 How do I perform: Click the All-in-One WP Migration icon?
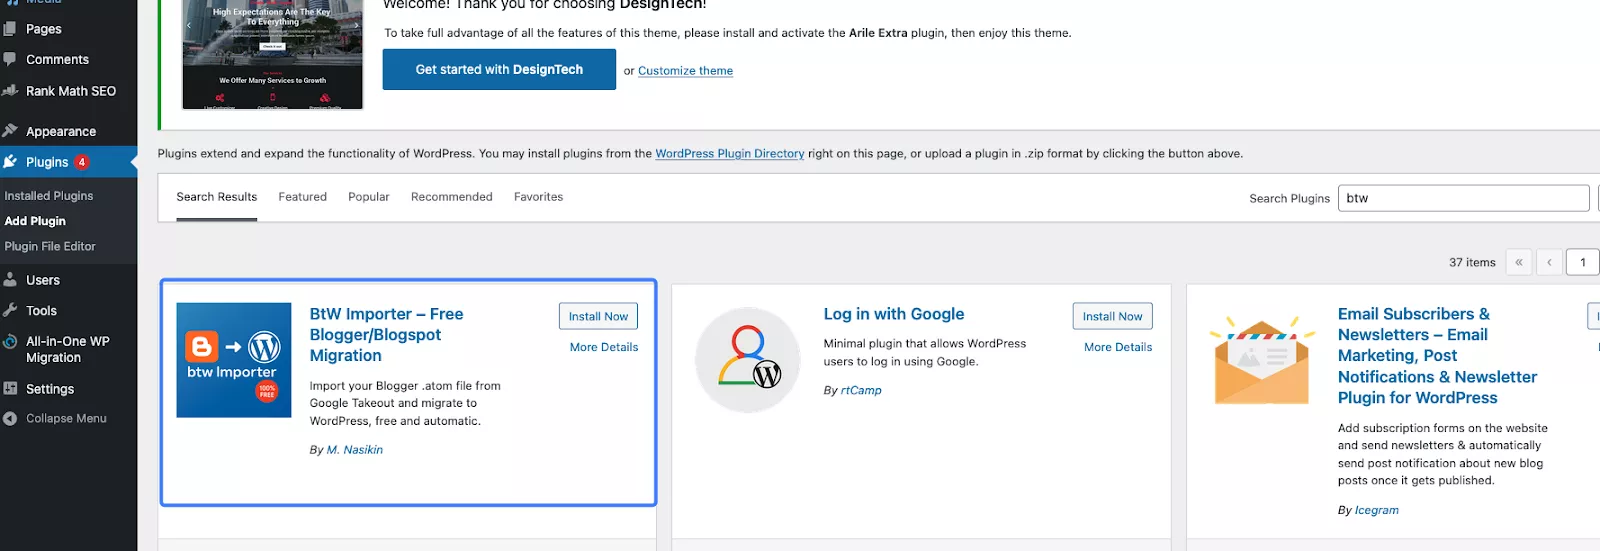coord(10,341)
